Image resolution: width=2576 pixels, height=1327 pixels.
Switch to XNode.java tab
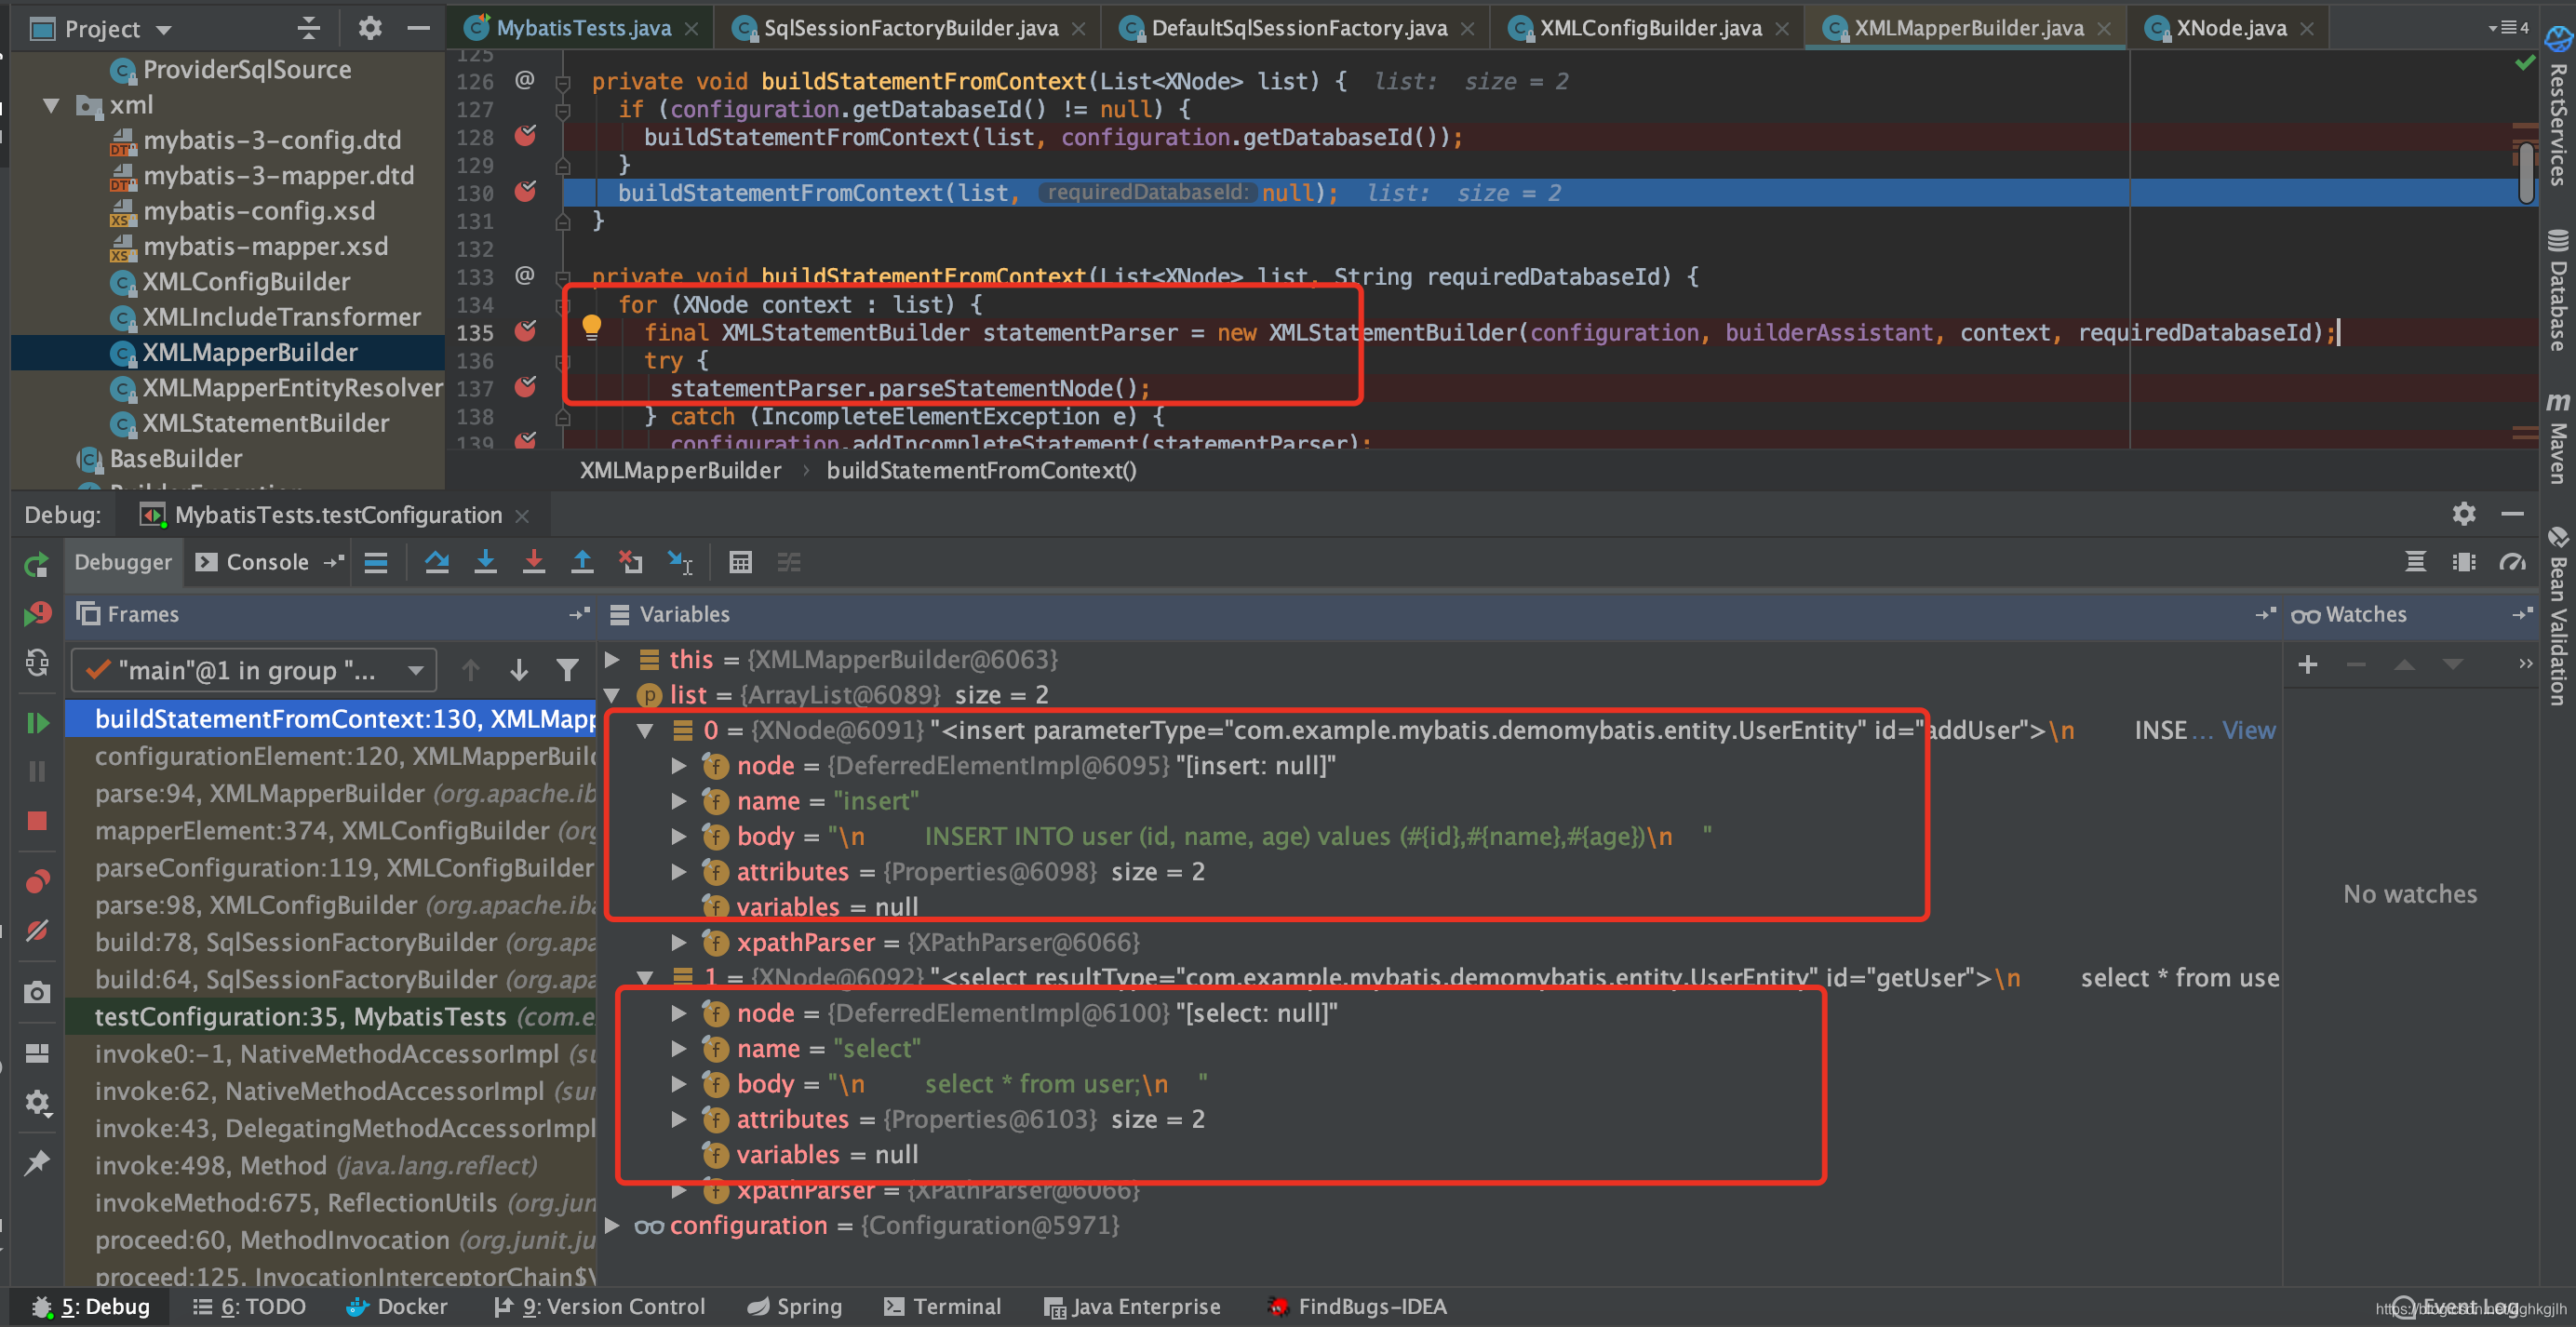tap(2230, 28)
